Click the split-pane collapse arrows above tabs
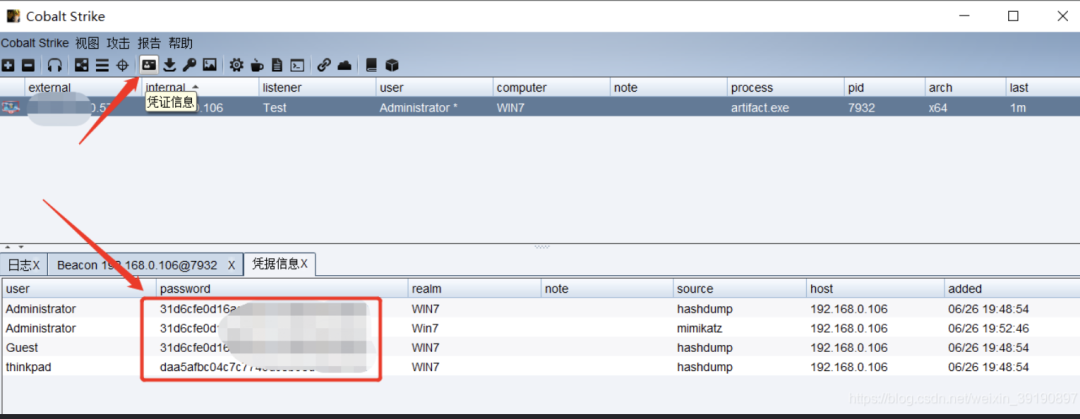Image resolution: width=1080 pixels, height=419 pixels. click(x=14, y=247)
